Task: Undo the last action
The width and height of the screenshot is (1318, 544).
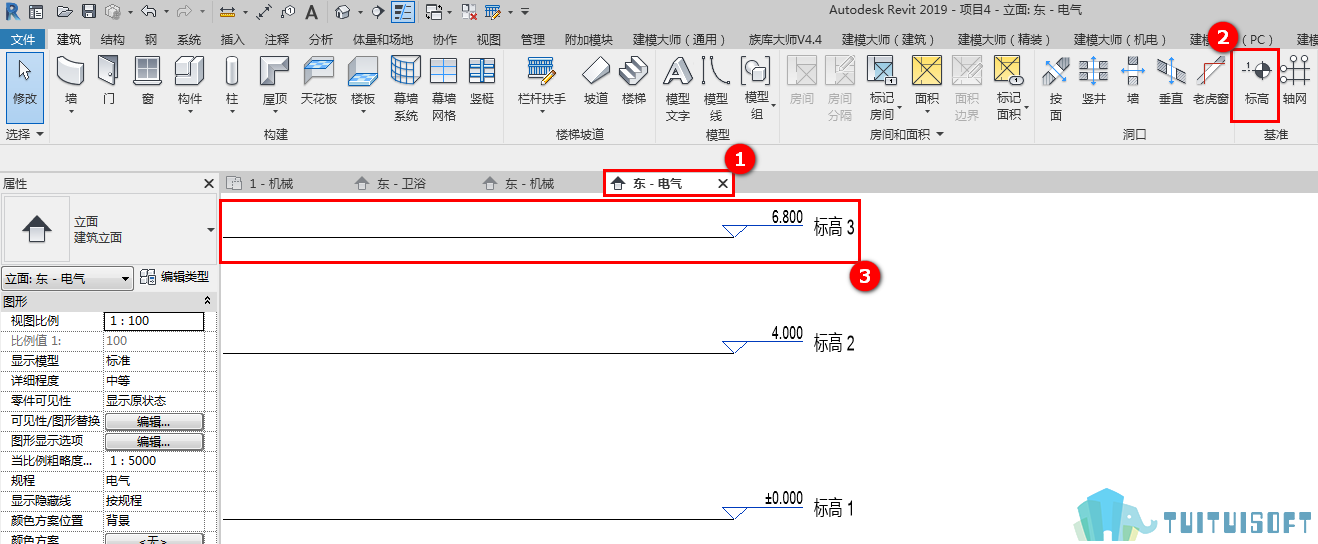Action: 148,12
